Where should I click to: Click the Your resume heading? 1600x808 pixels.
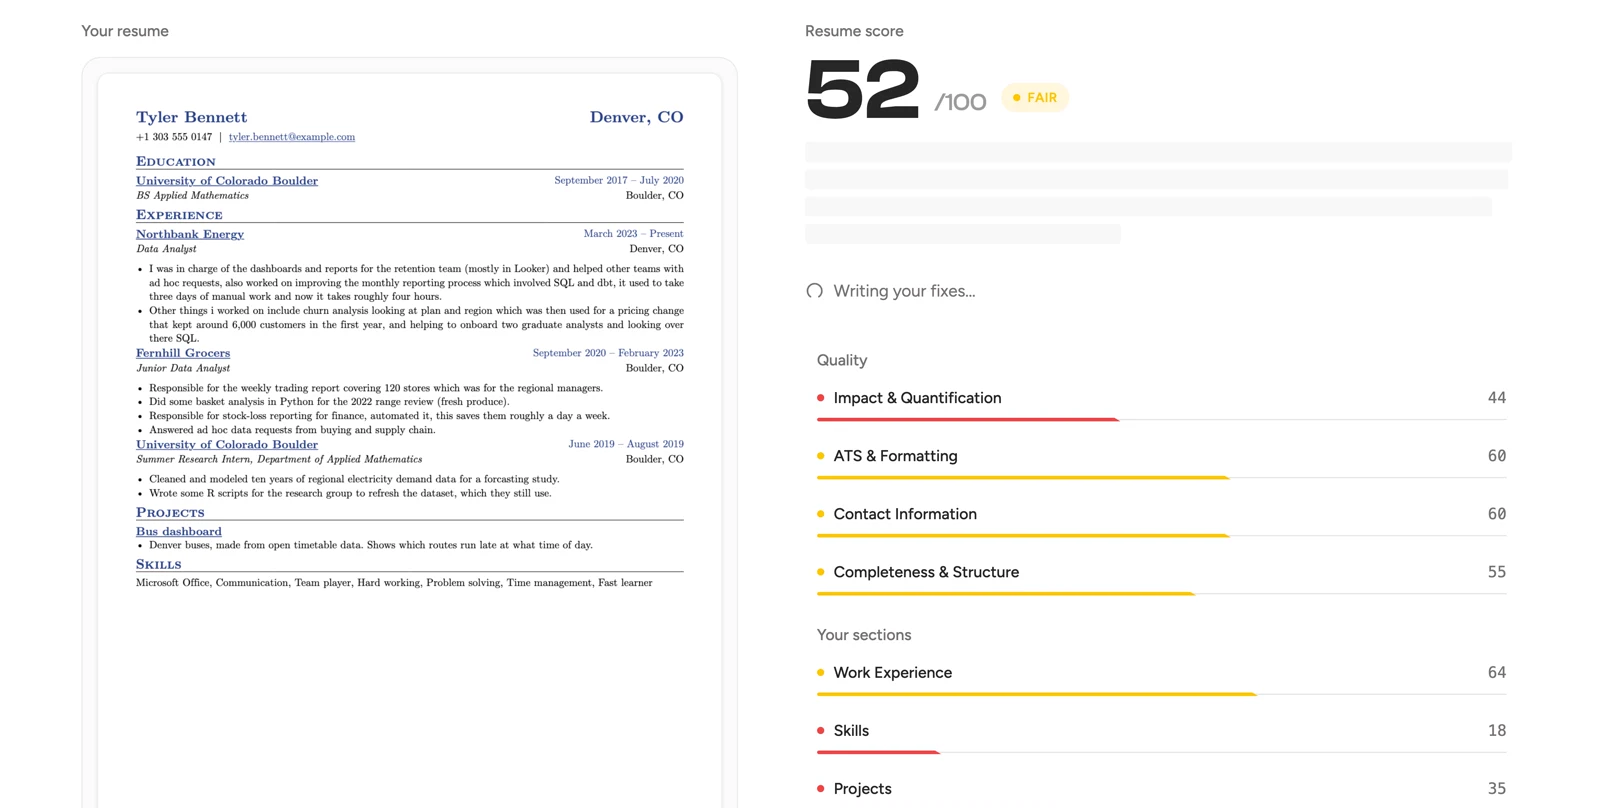click(x=125, y=31)
